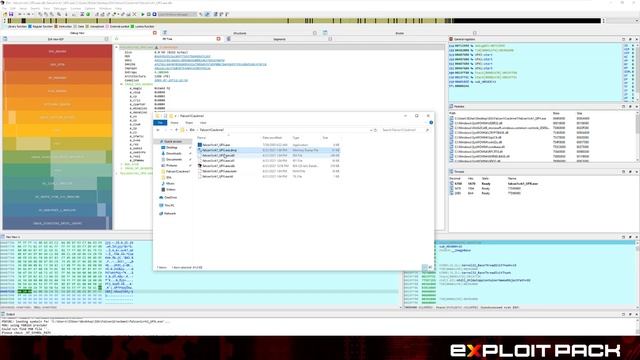Image resolution: width=640 pixels, height=360 pixels.
Task: Open the Windows menu in IDA
Action: pyautogui.click(x=105, y=8)
